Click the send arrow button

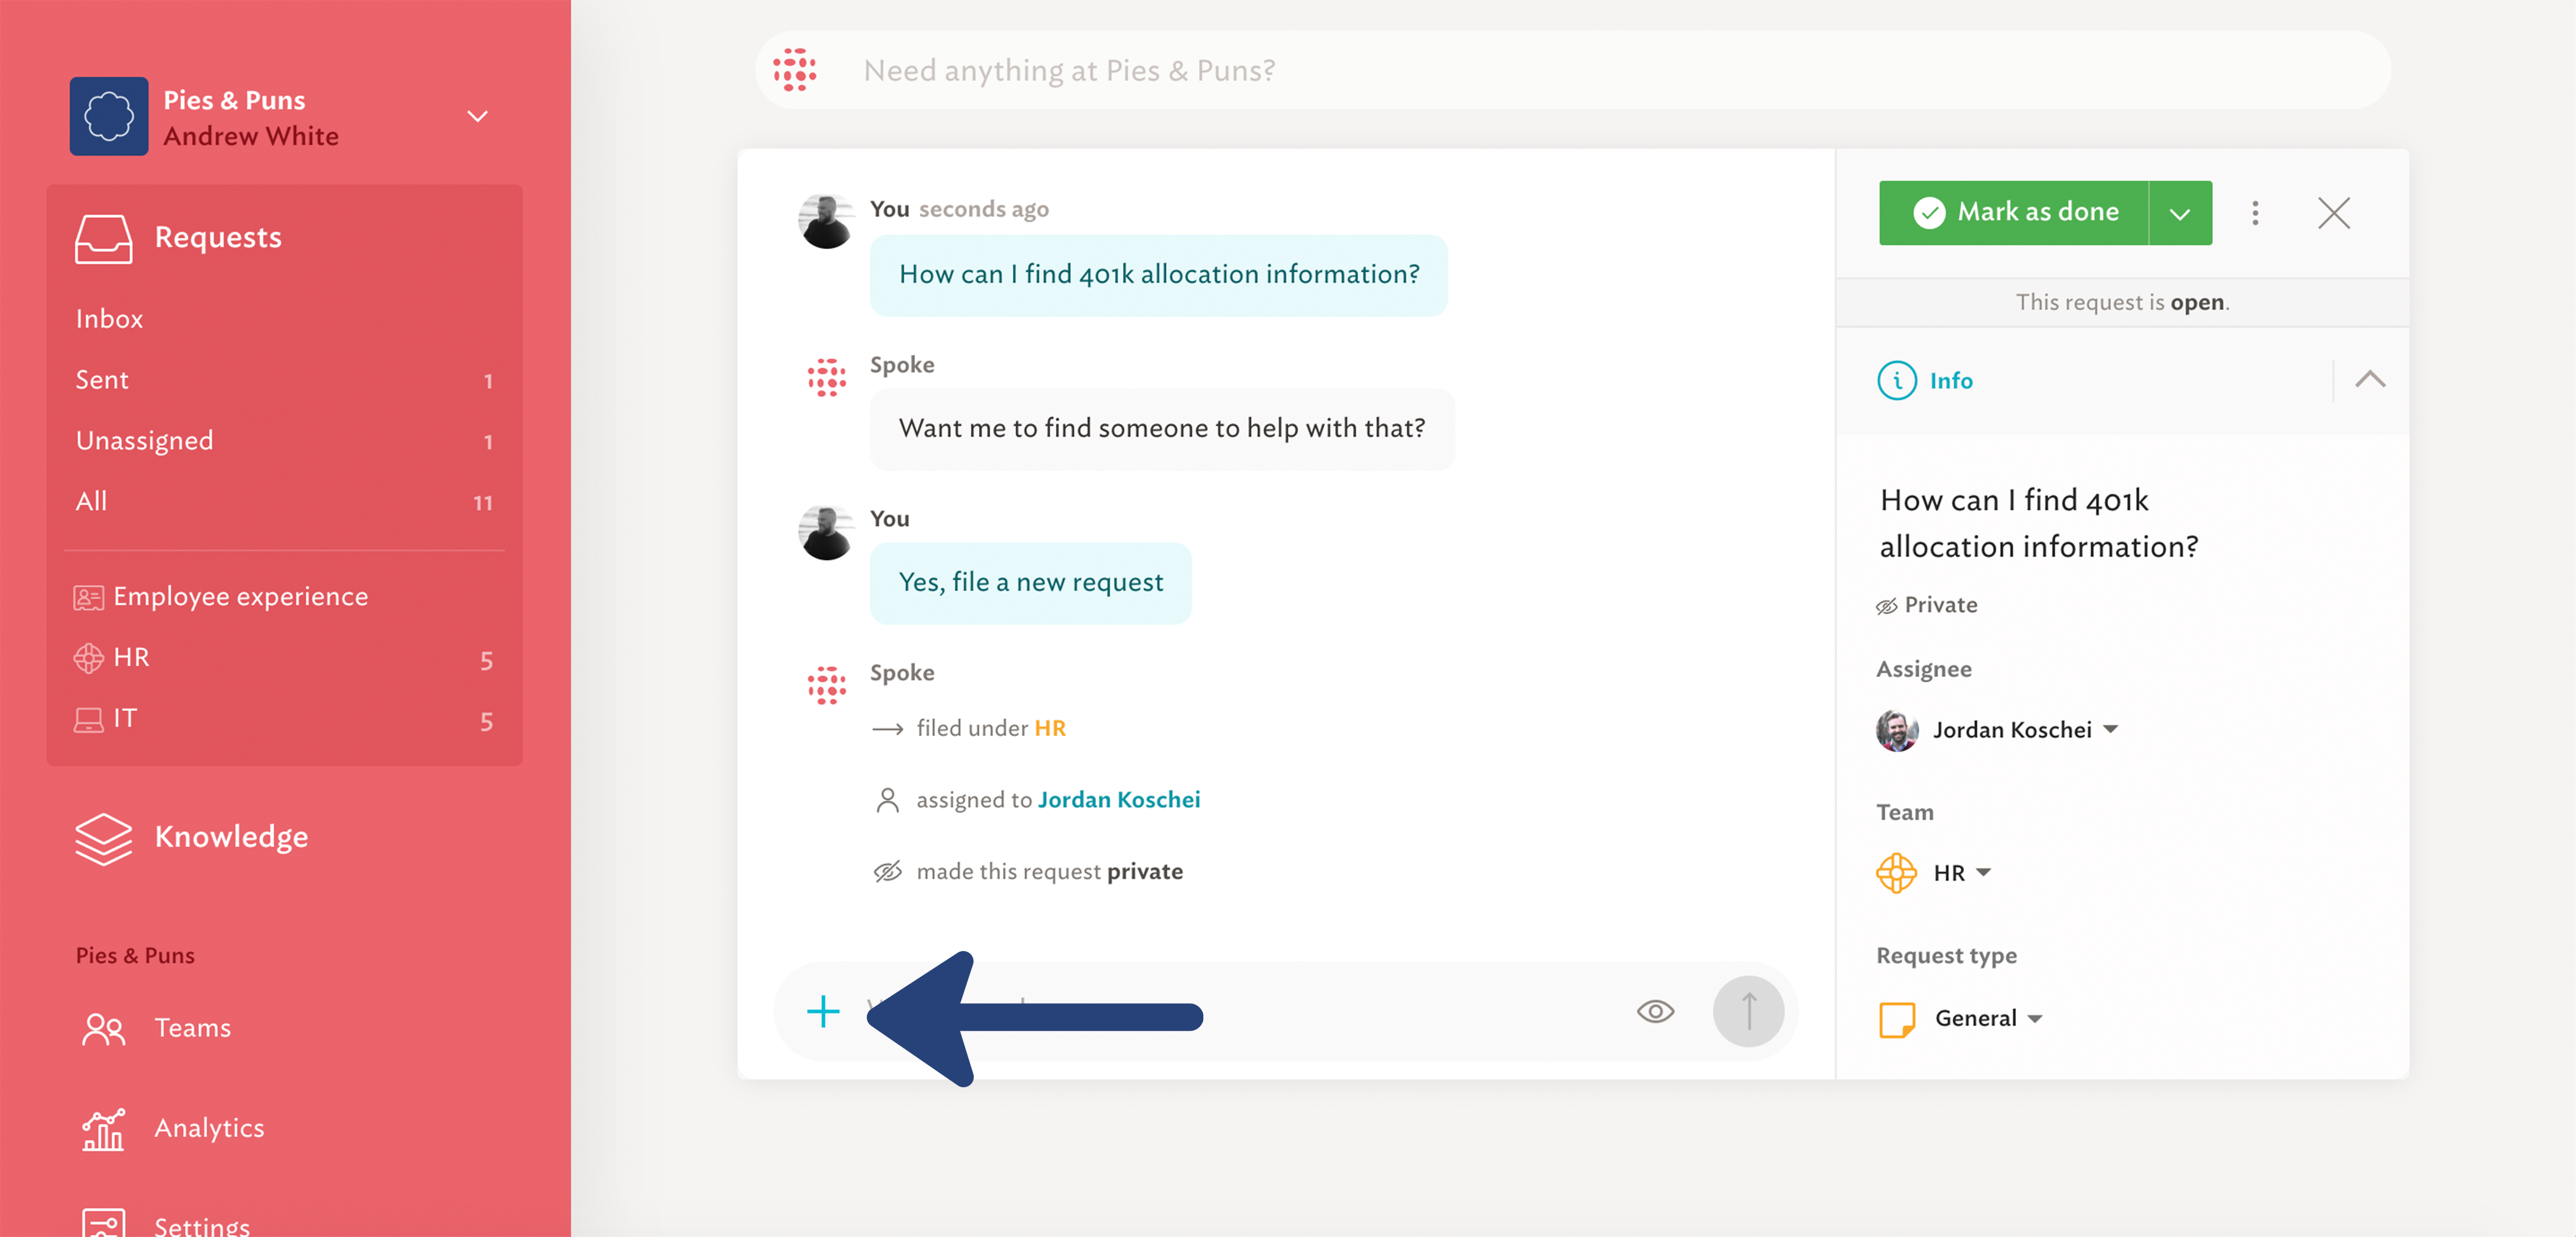tap(1748, 1012)
